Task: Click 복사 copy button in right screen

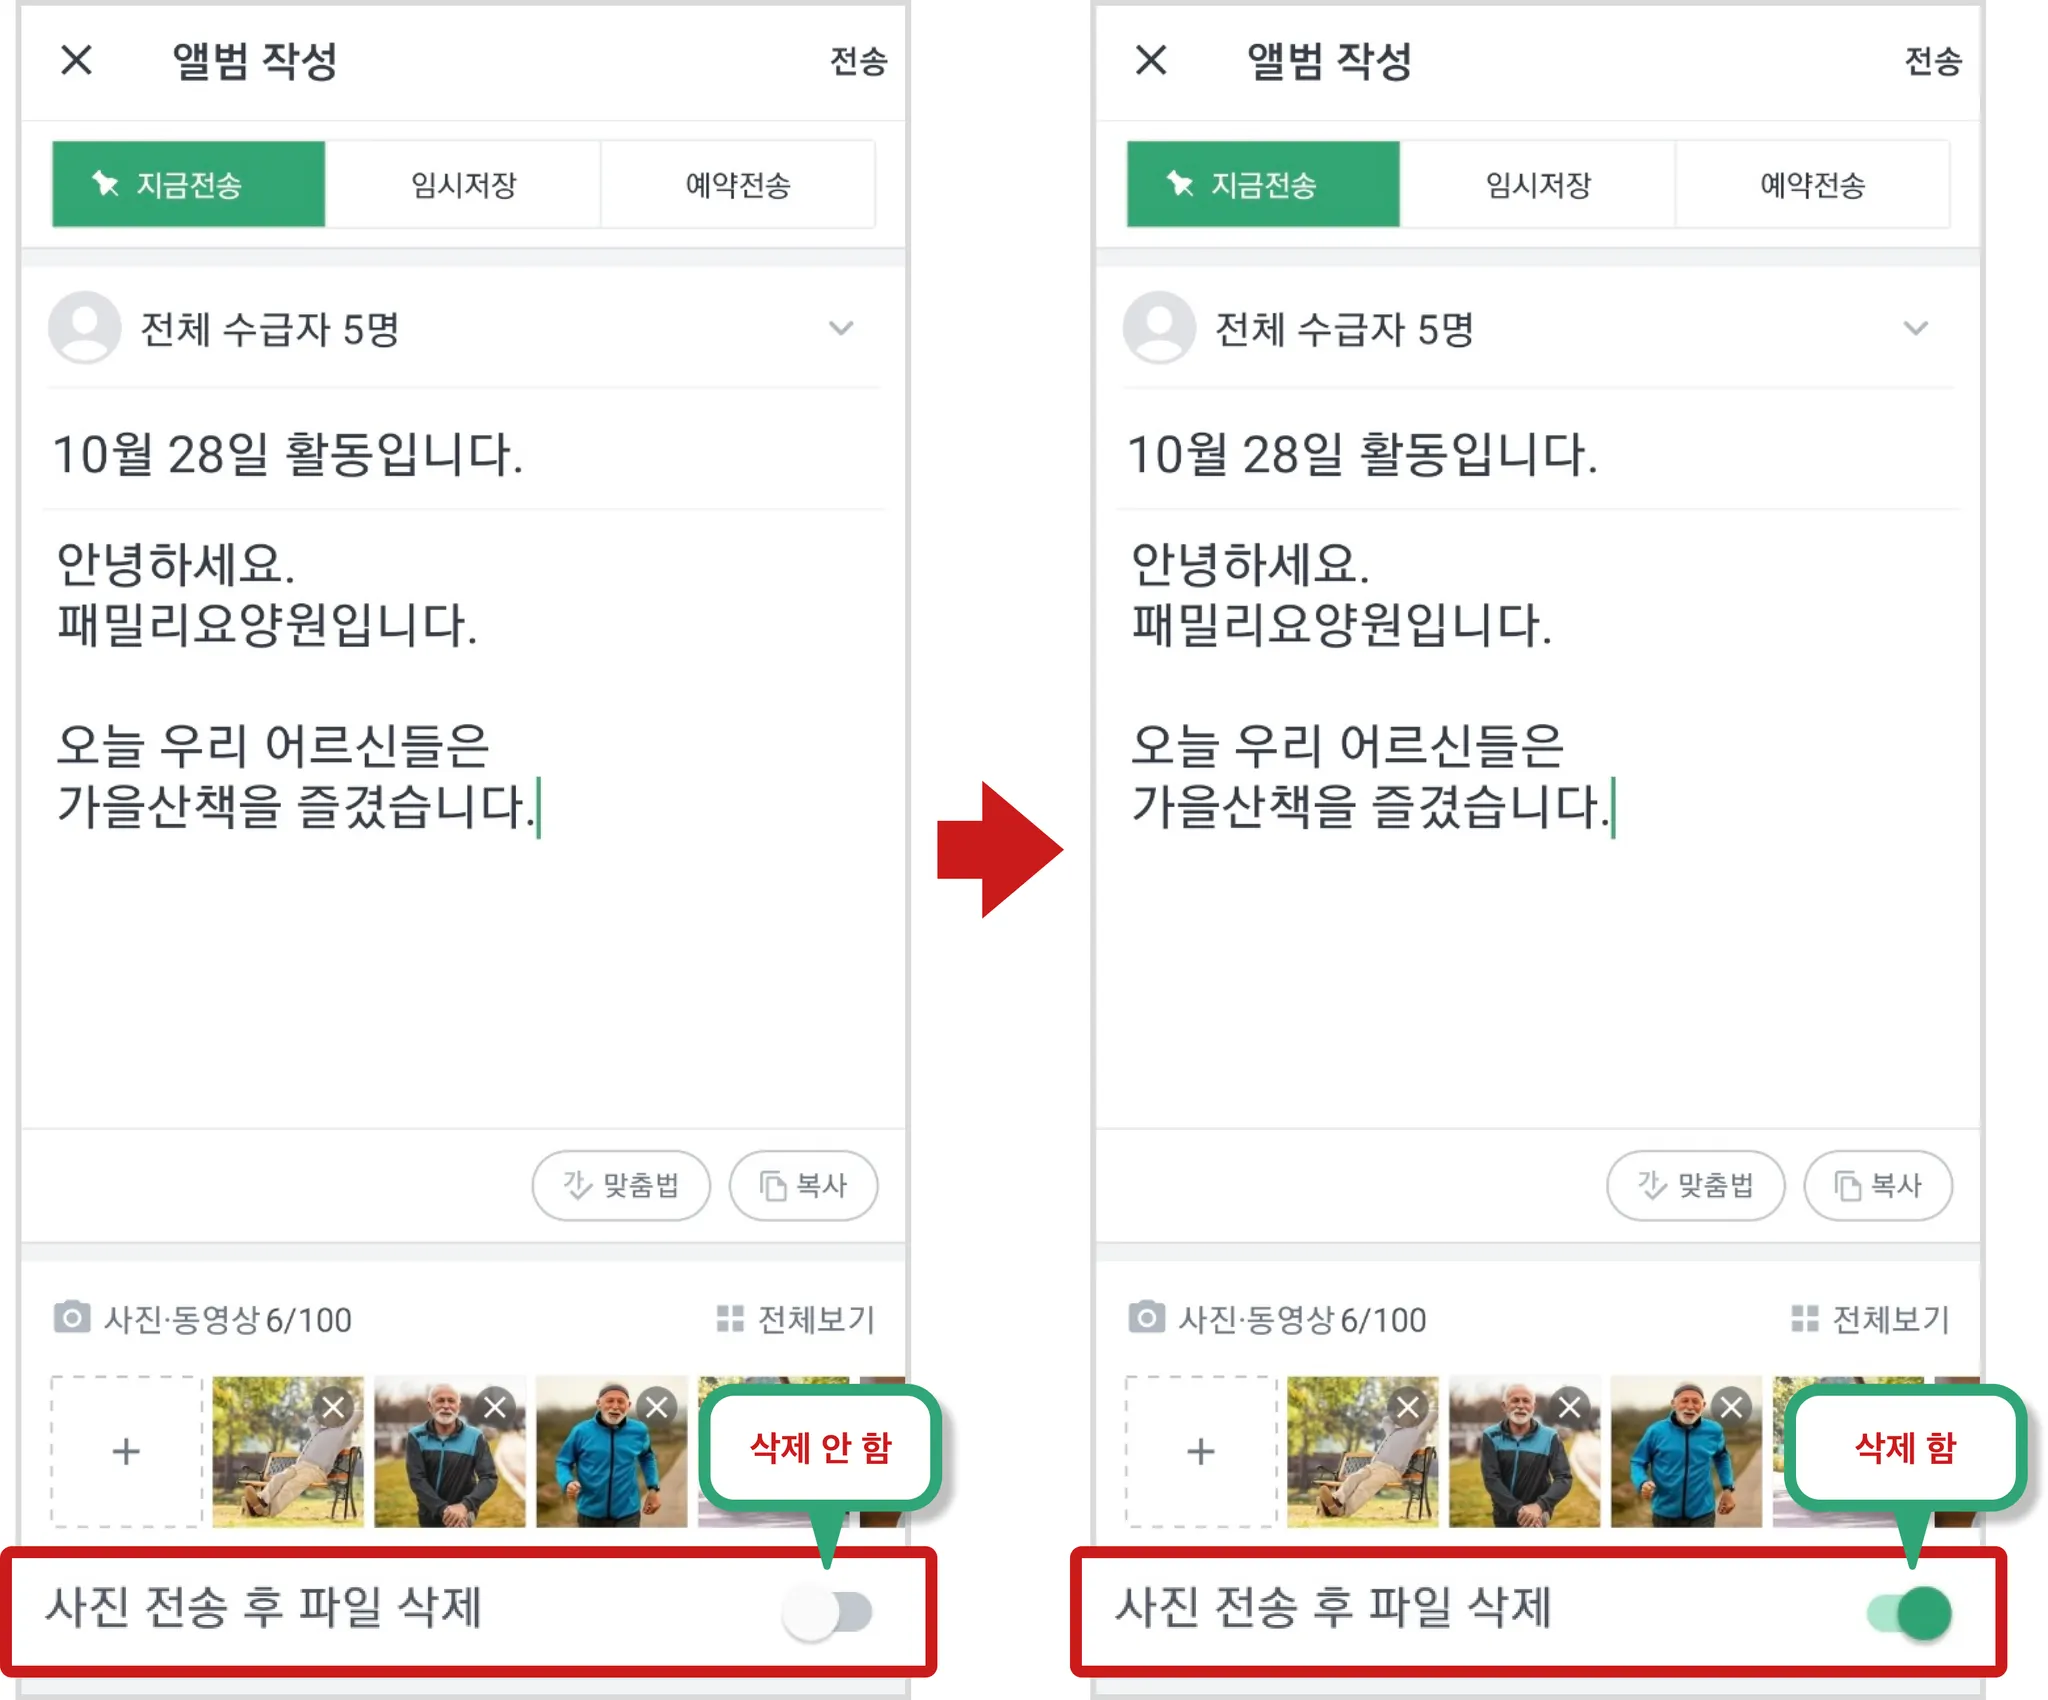Action: pyautogui.click(x=1877, y=1185)
